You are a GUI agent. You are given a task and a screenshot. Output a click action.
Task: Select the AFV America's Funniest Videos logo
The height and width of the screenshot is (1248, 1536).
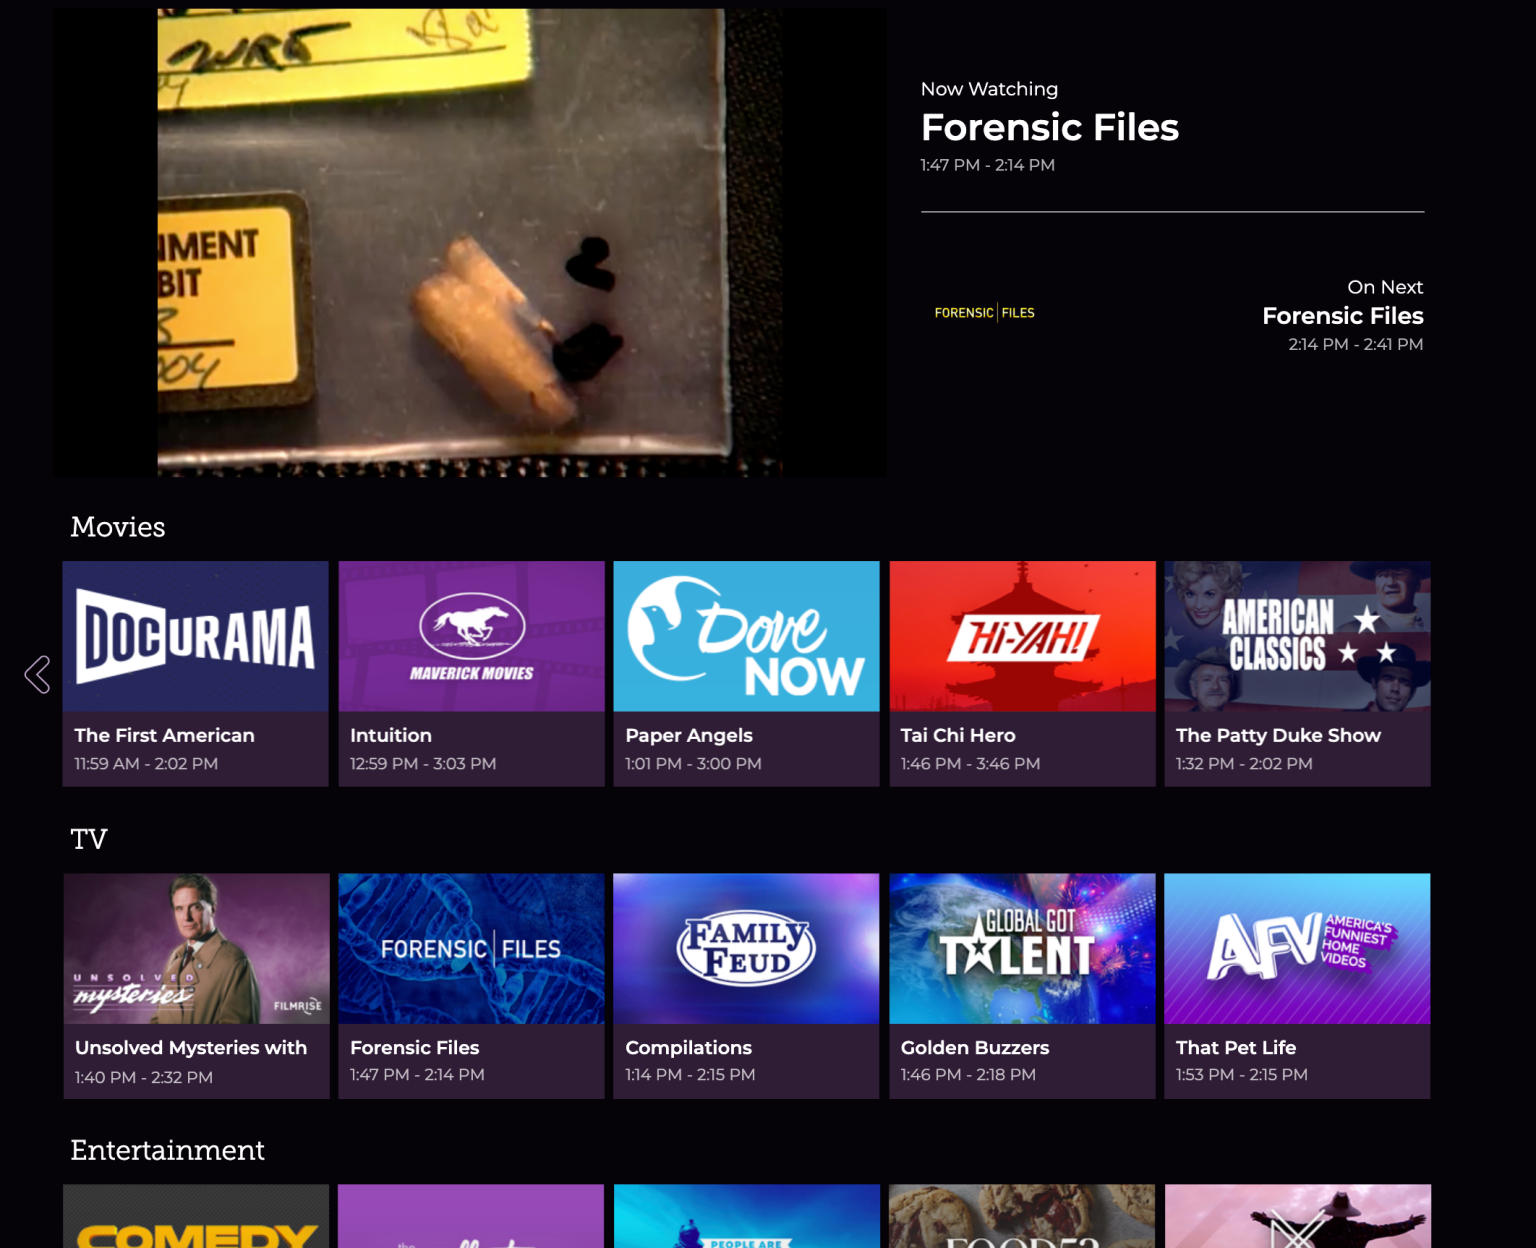[x=1297, y=949]
